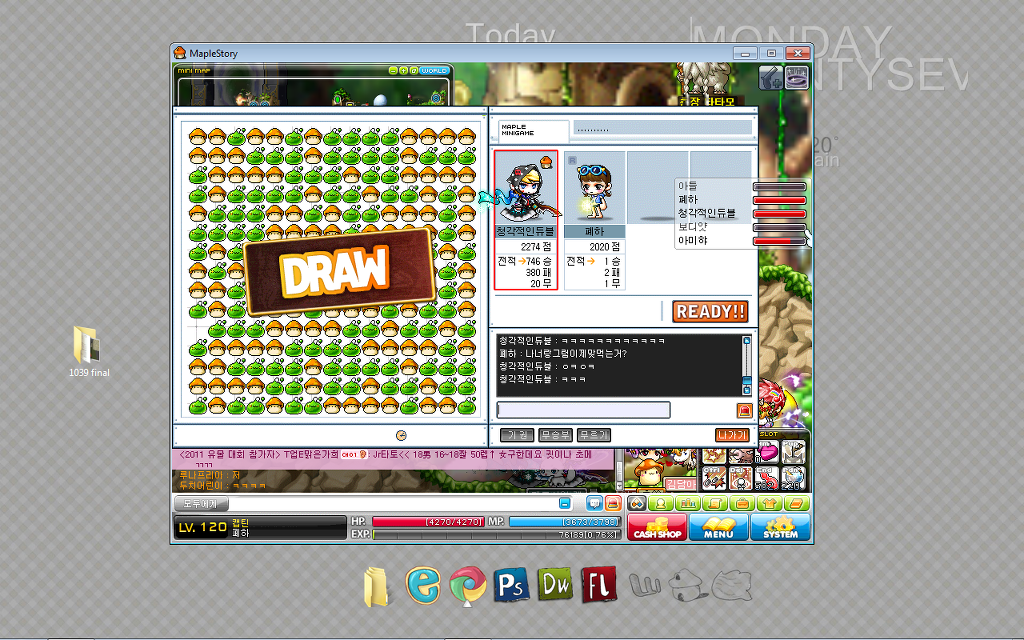Image resolution: width=1024 pixels, height=640 pixels.
Task: Click the minigame chat input field
Action: pyautogui.click(x=584, y=409)
